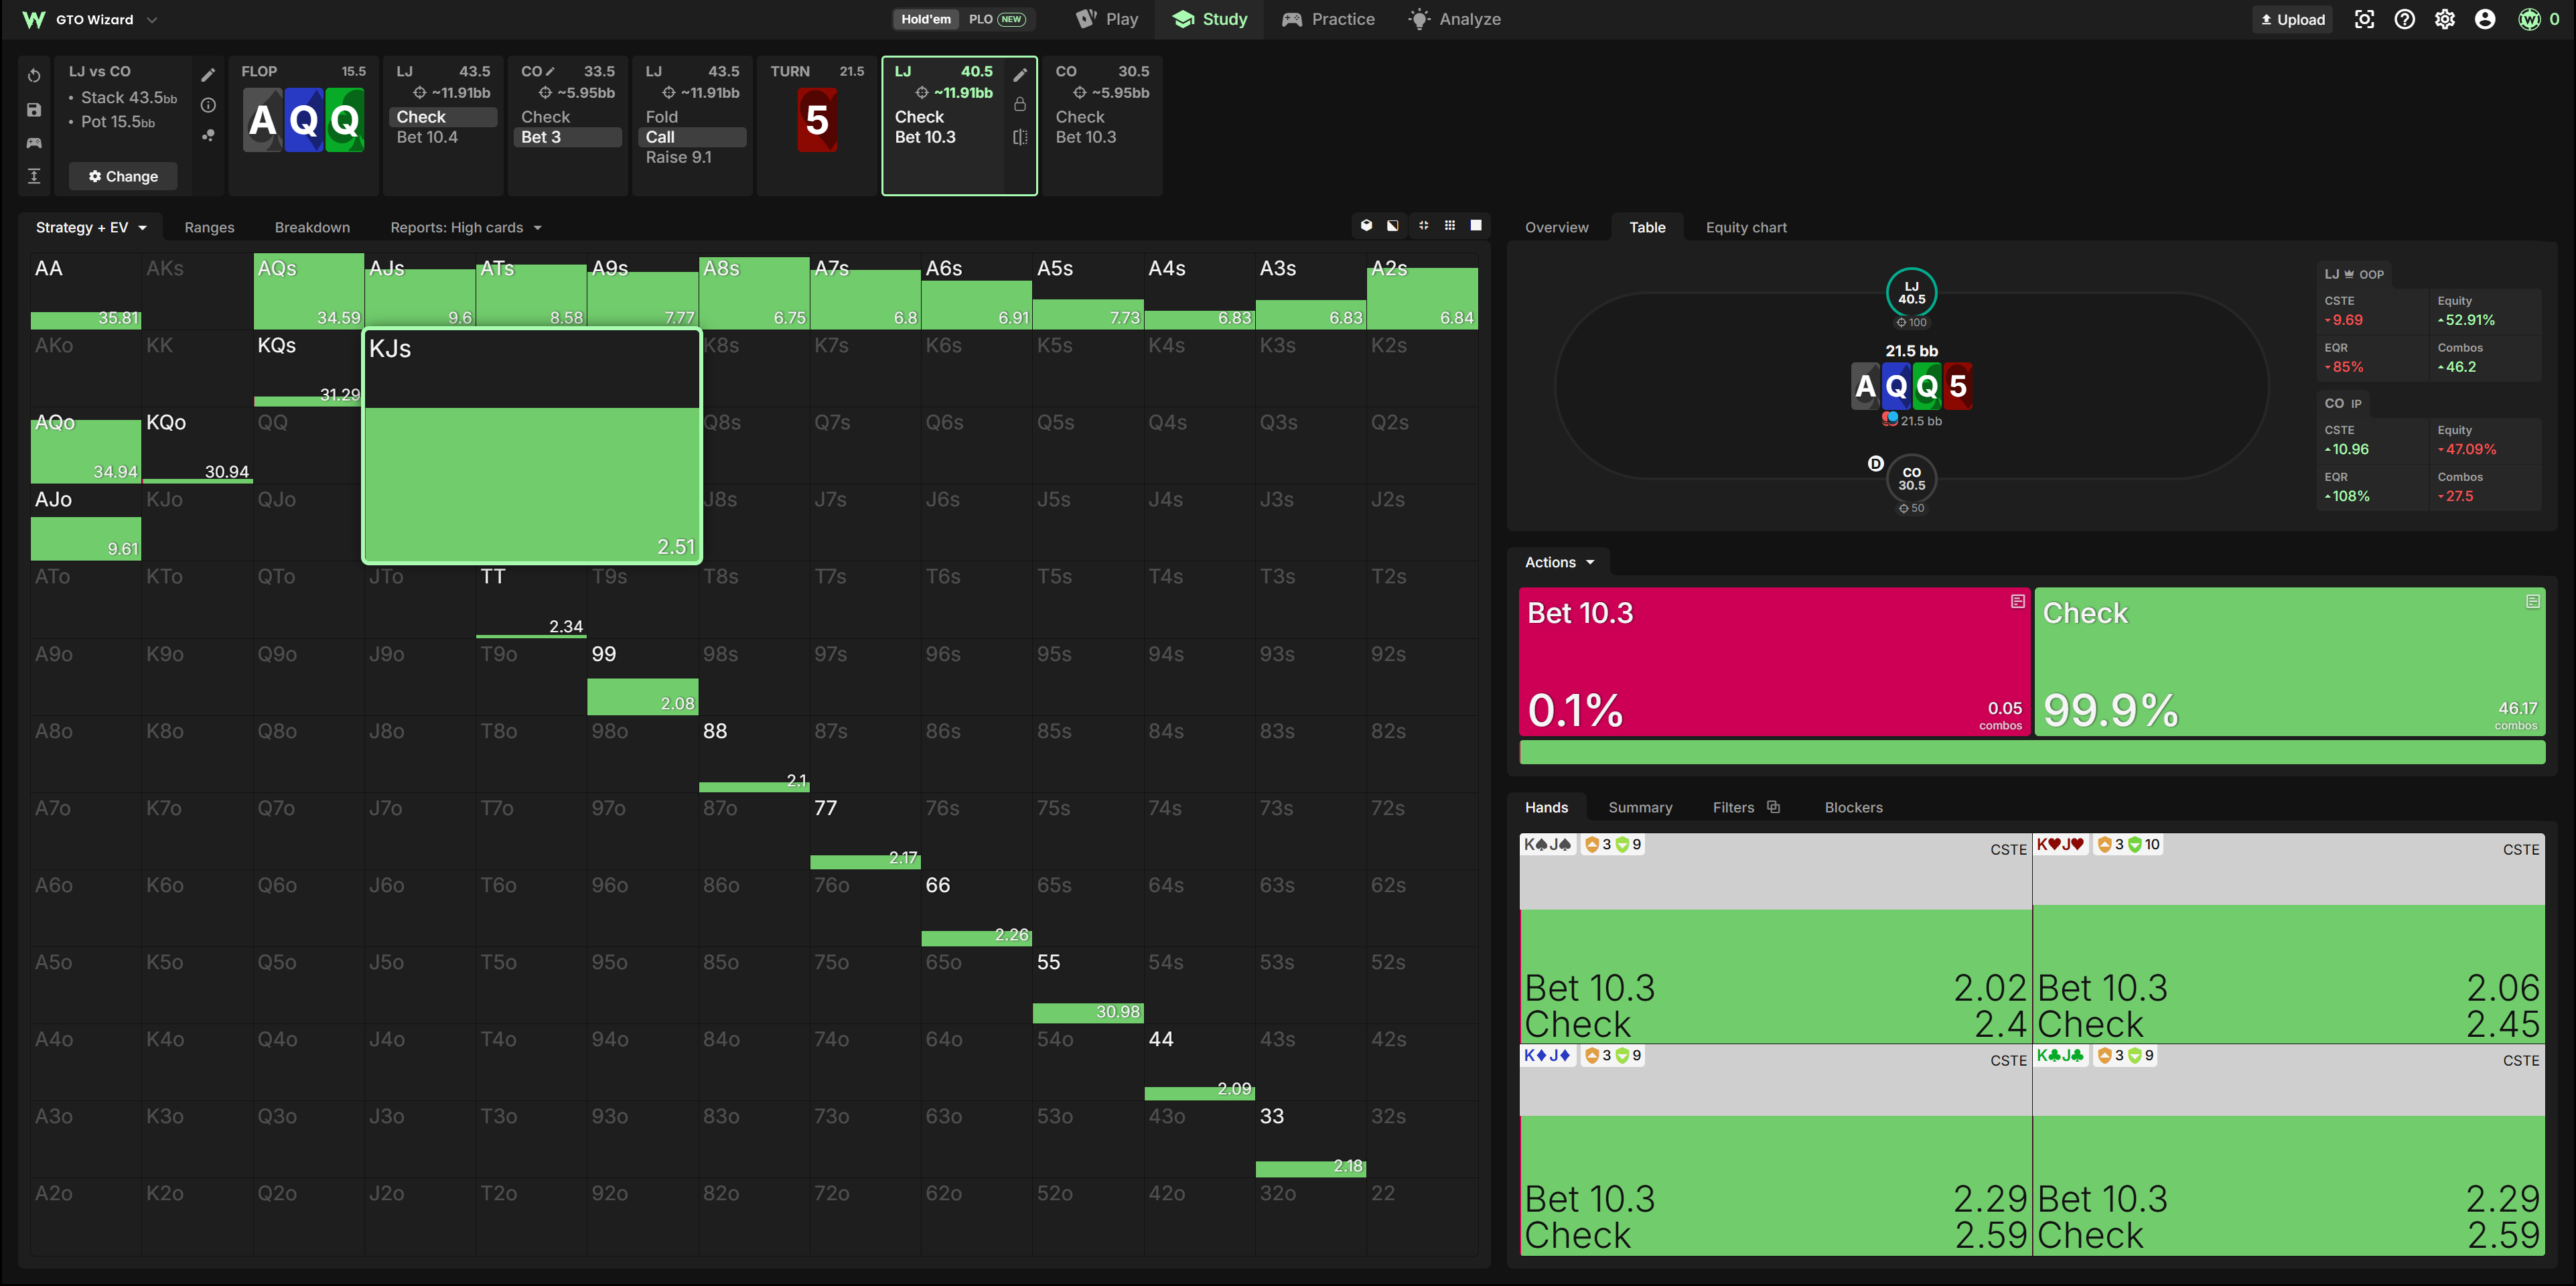Click the green Check 99.9% action swatch

tap(2290, 662)
